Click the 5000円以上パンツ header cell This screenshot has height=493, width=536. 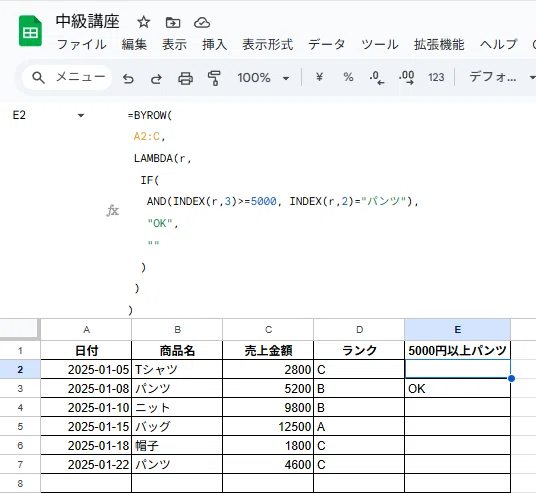457,350
